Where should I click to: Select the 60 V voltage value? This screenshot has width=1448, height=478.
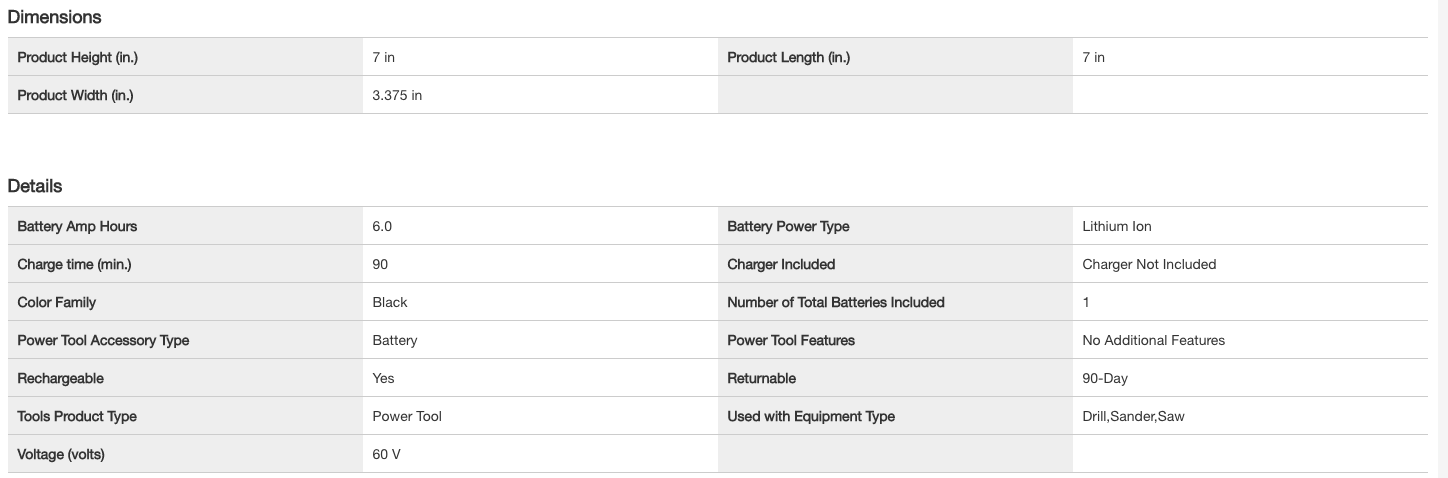tap(386, 454)
